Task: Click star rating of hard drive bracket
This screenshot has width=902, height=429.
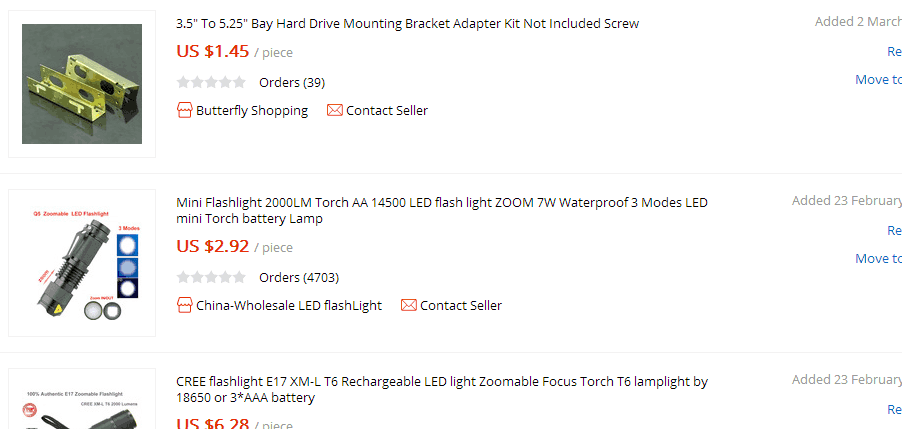Action: click(x=210, y=82)
